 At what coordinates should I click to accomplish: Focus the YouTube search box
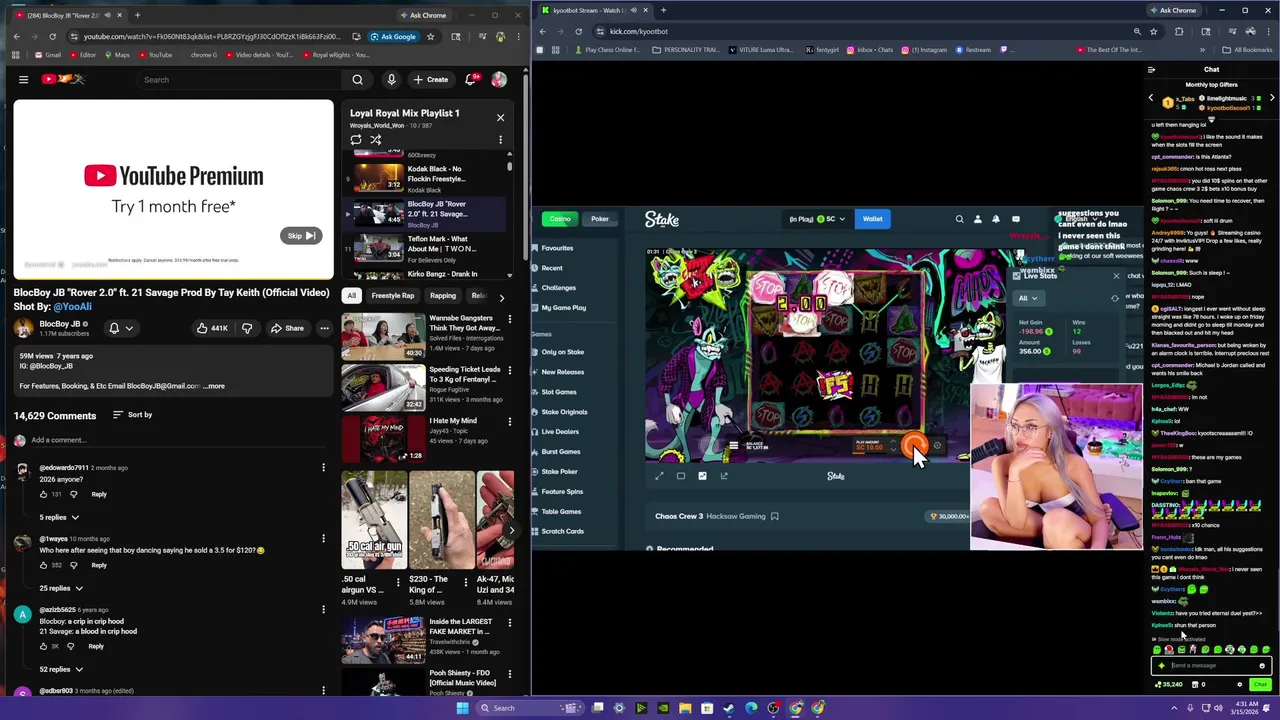[240, 79]
